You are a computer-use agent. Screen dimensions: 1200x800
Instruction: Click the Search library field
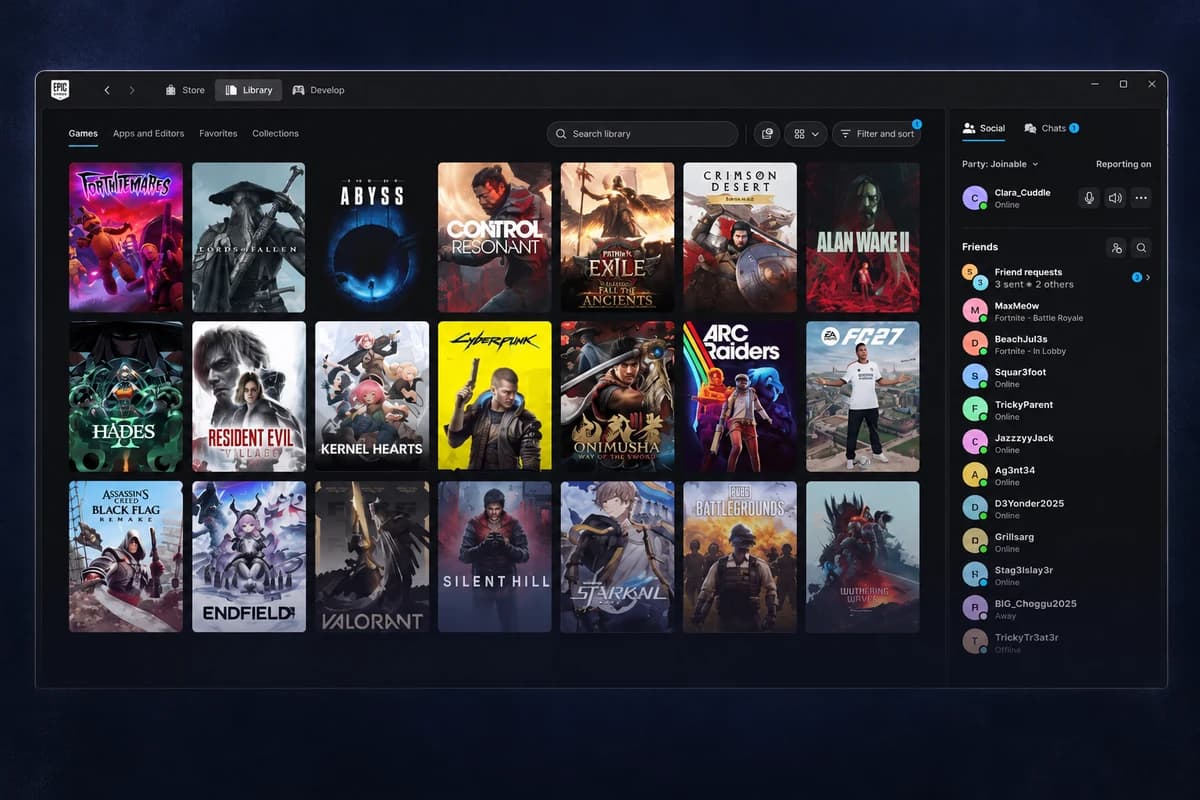point(642,133)
